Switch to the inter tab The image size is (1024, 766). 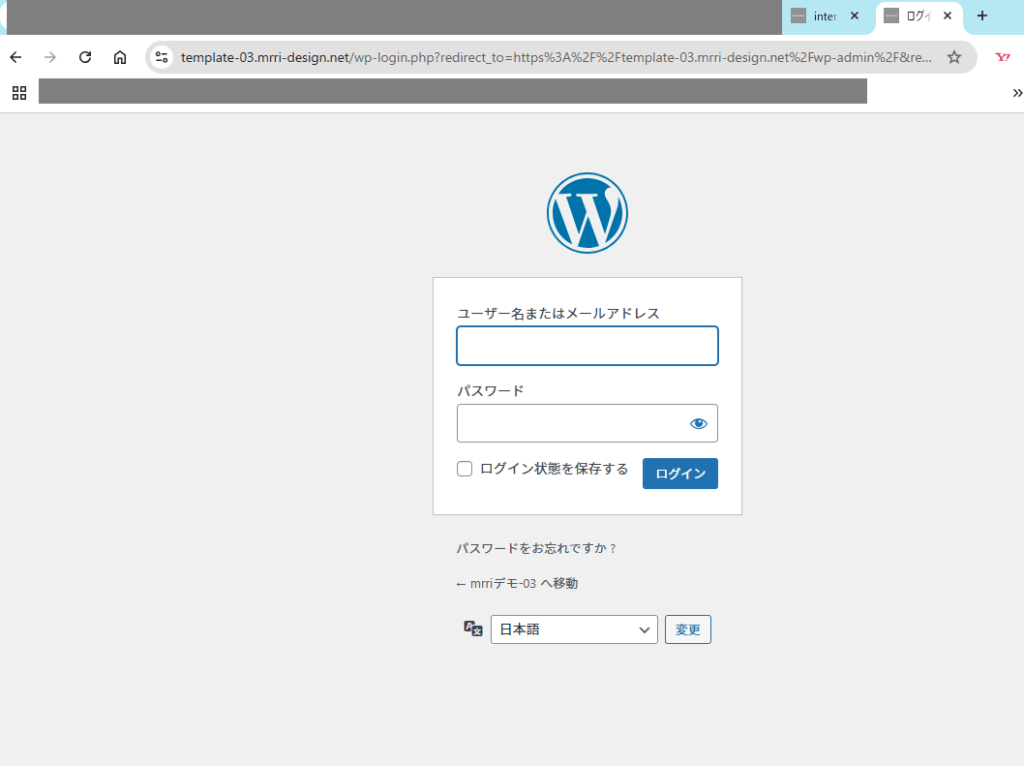(x=823, y=16)
